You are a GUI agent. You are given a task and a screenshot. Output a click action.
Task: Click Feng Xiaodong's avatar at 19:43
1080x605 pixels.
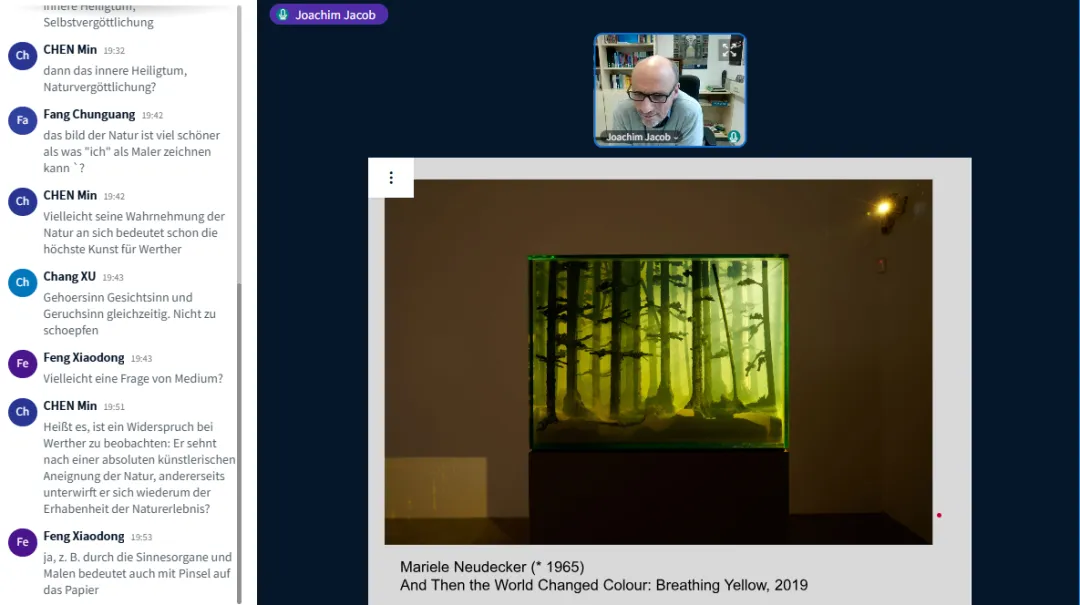point(22,364)
